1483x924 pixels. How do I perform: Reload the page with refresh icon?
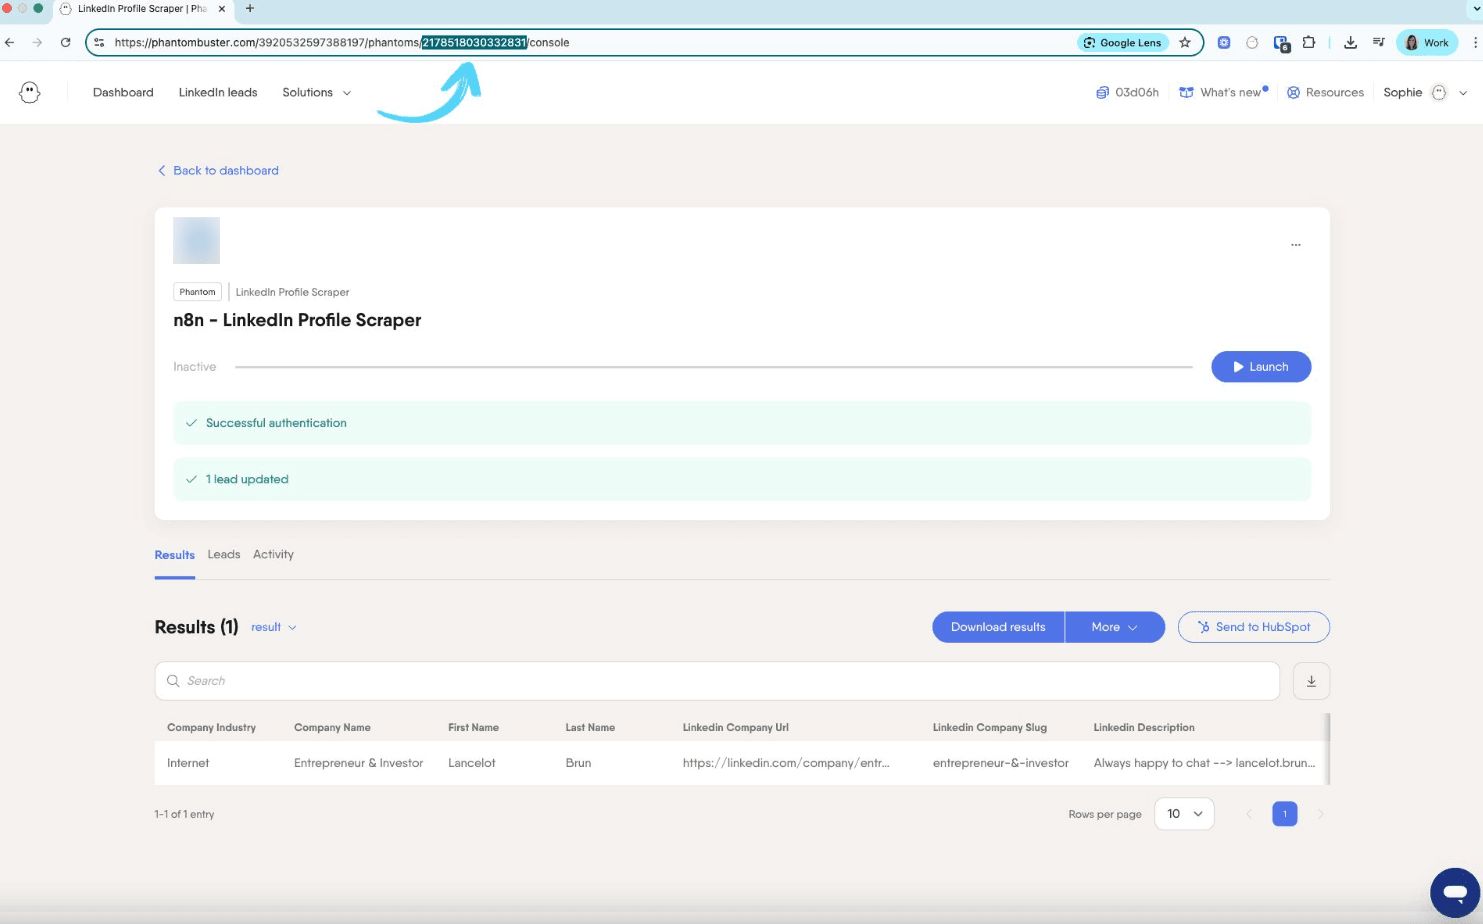point(65,43)
